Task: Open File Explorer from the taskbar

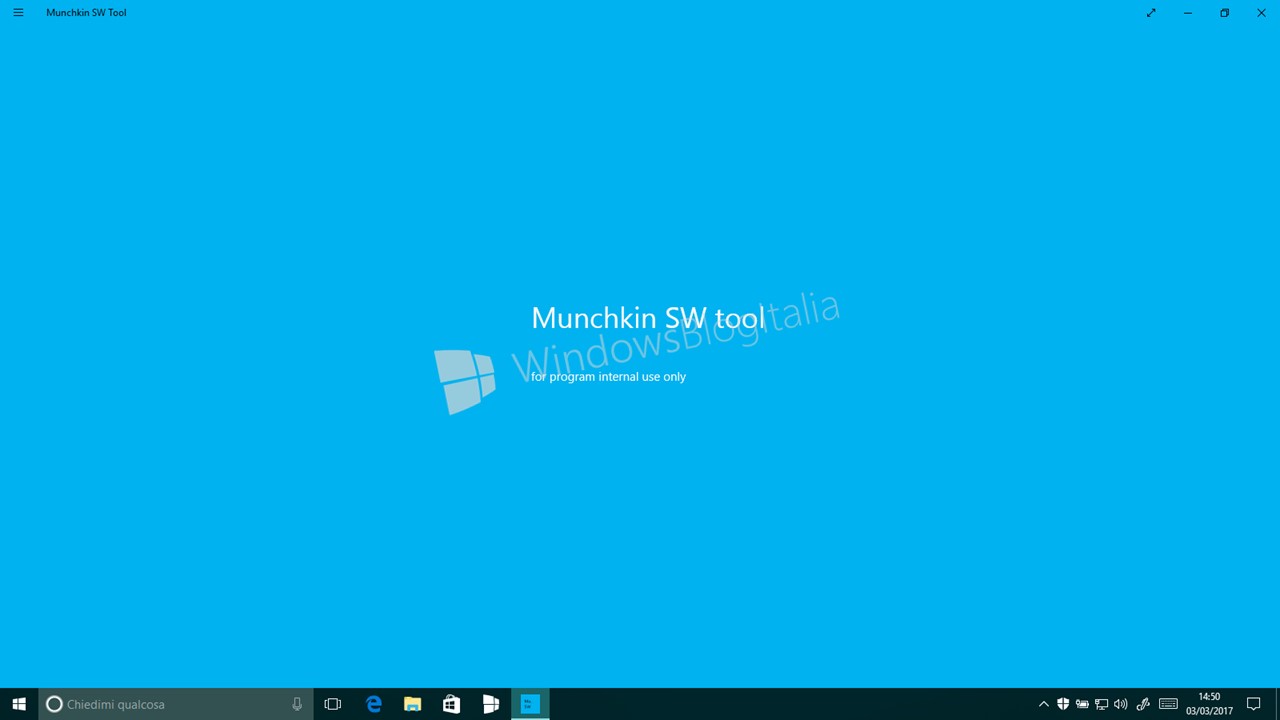Action: (412, 704)
